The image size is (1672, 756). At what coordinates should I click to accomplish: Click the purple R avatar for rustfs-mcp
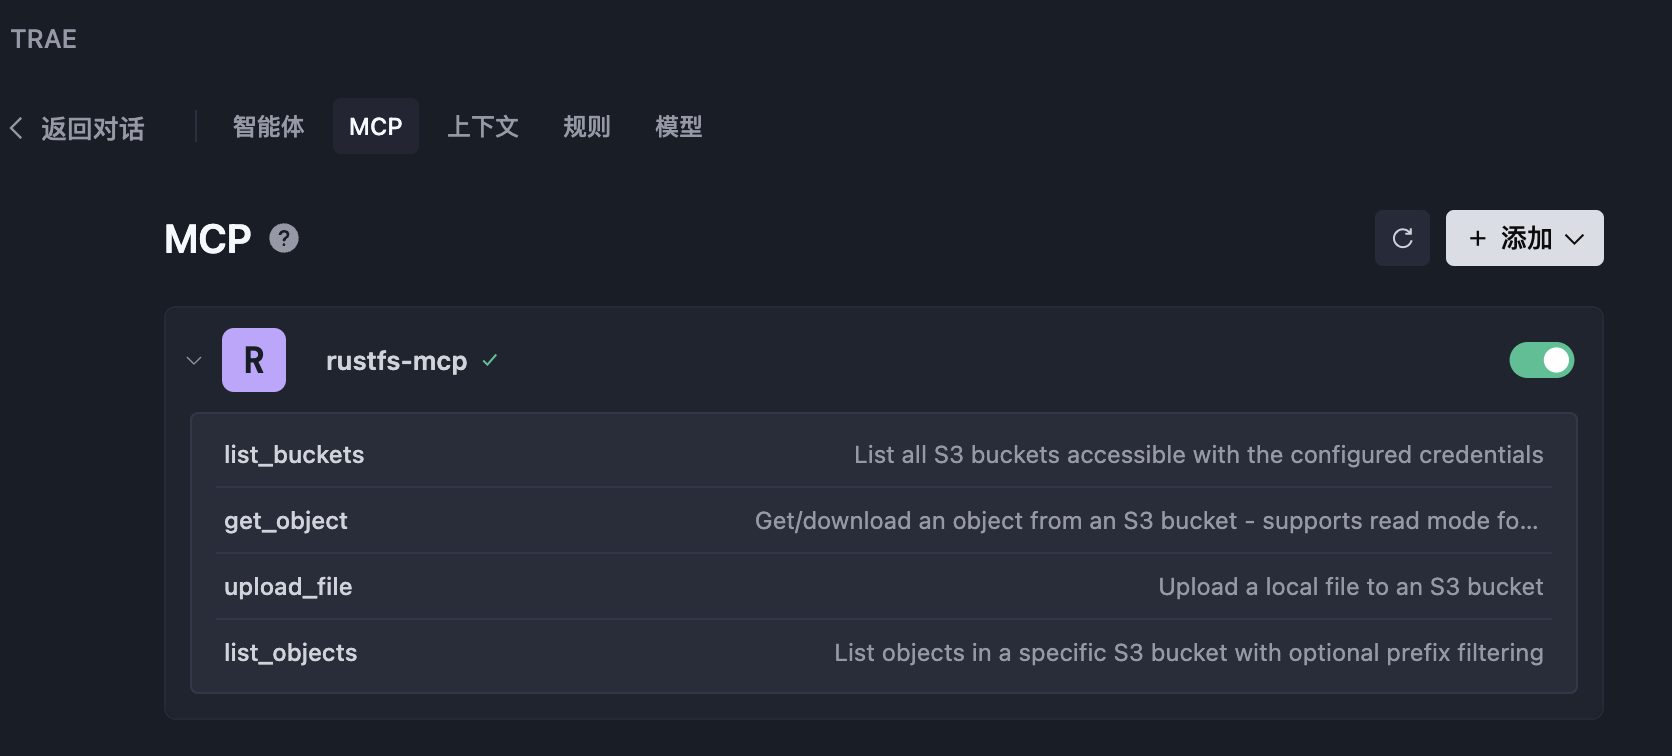tap(254, 360)
